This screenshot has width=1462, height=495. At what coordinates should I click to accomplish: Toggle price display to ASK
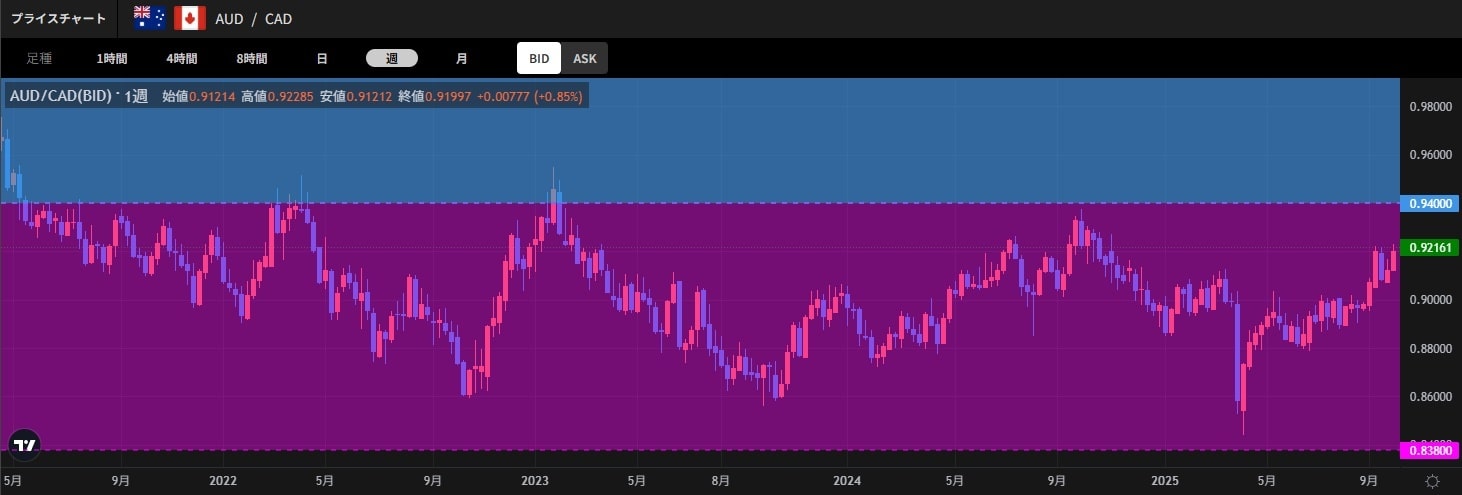tap(585, 59)
